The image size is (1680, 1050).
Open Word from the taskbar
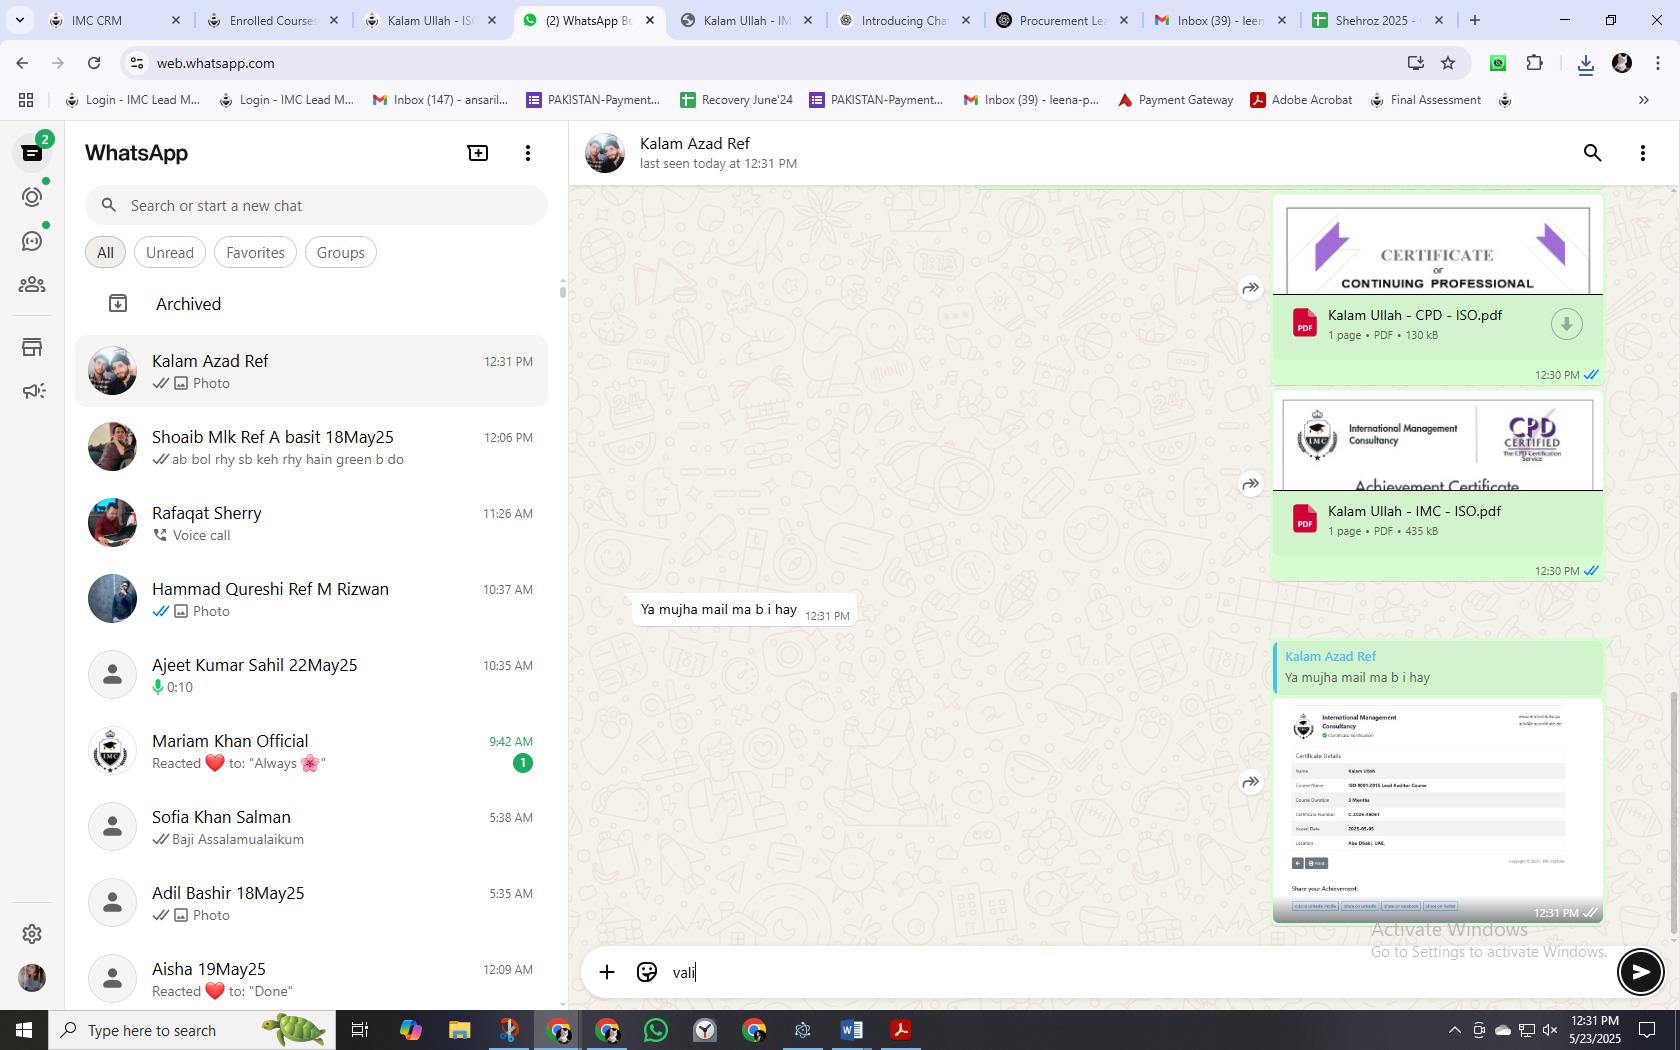coord(851,1030)
